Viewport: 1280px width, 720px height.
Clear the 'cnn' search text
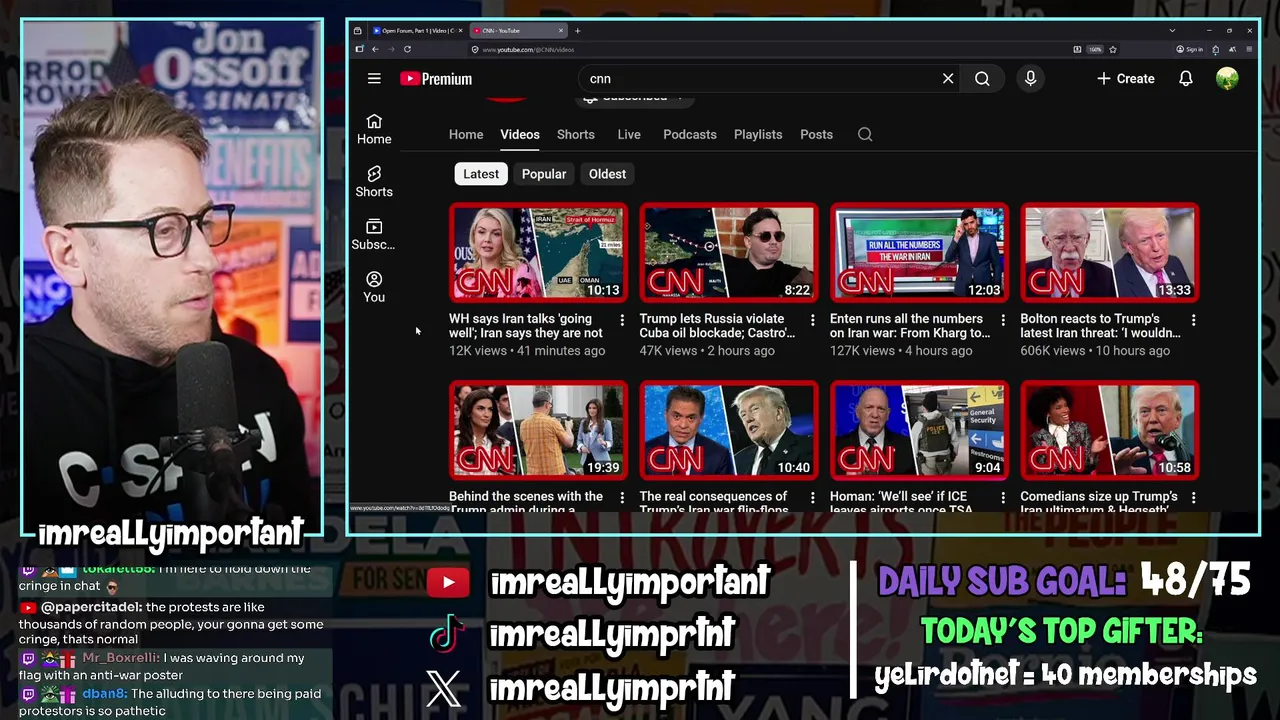click(x=948, y=79)
